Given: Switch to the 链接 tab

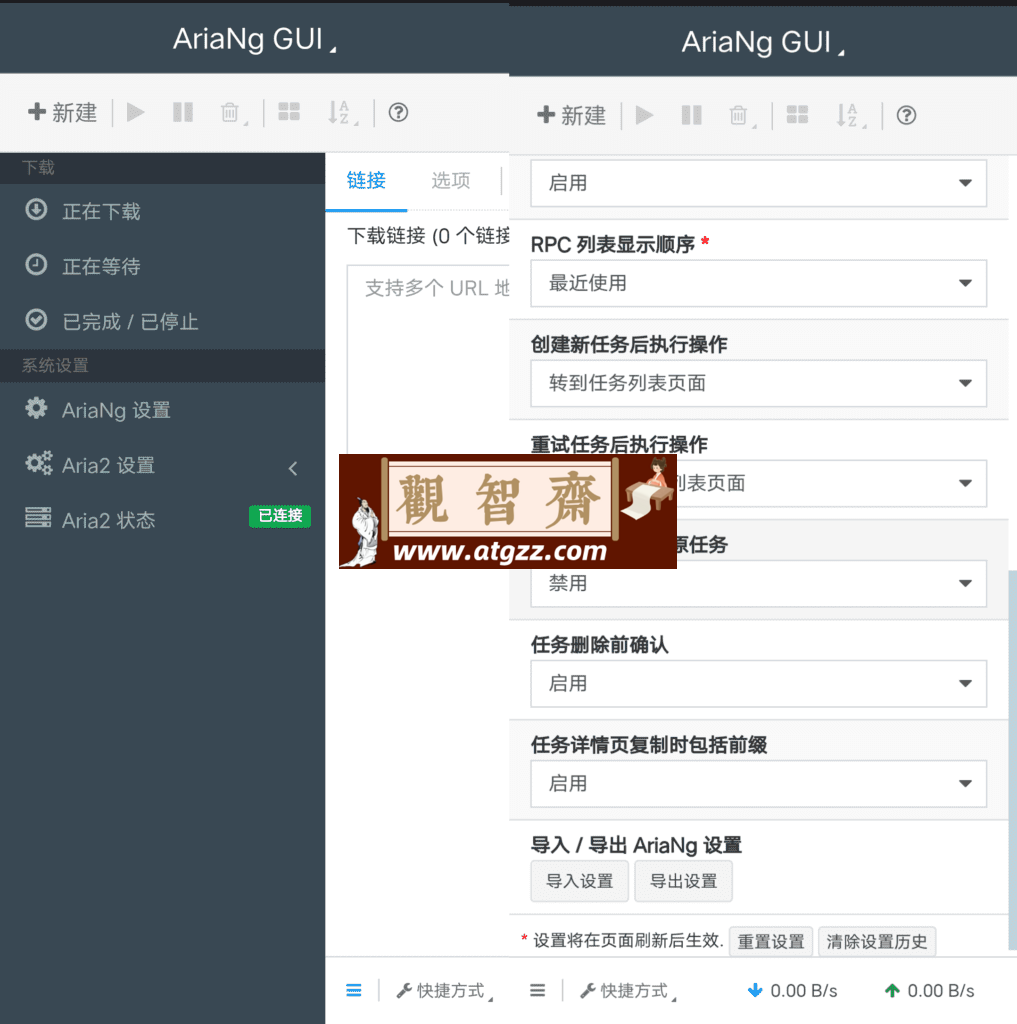Looking at the screenshot, I should click(x=366, y=181).
